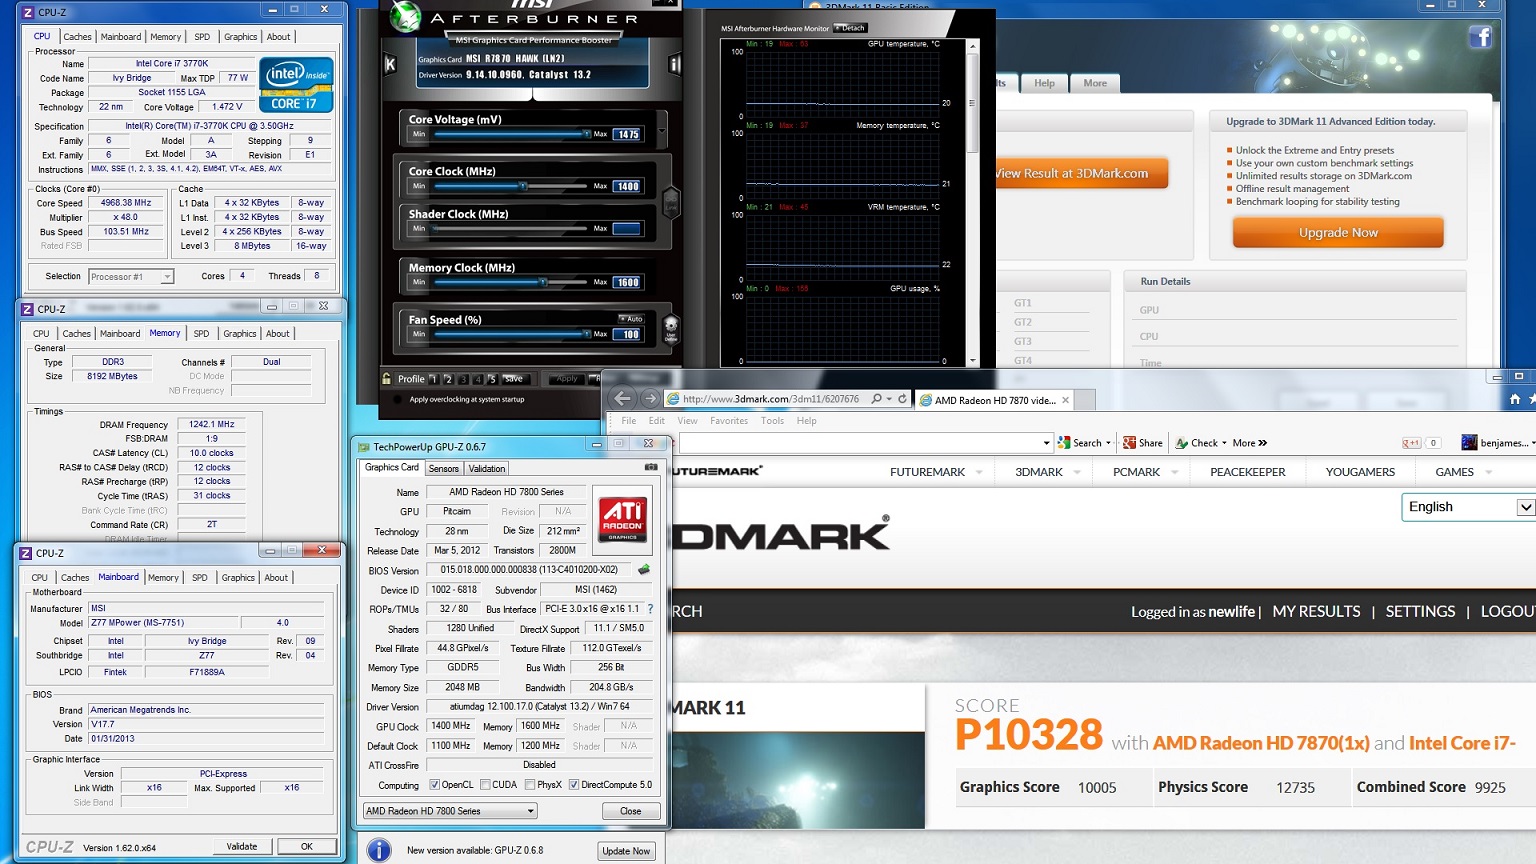Open the English language dropdown on 3DMark
The width and height of the screenshot is (1536, 864).
coord(1468,507)
